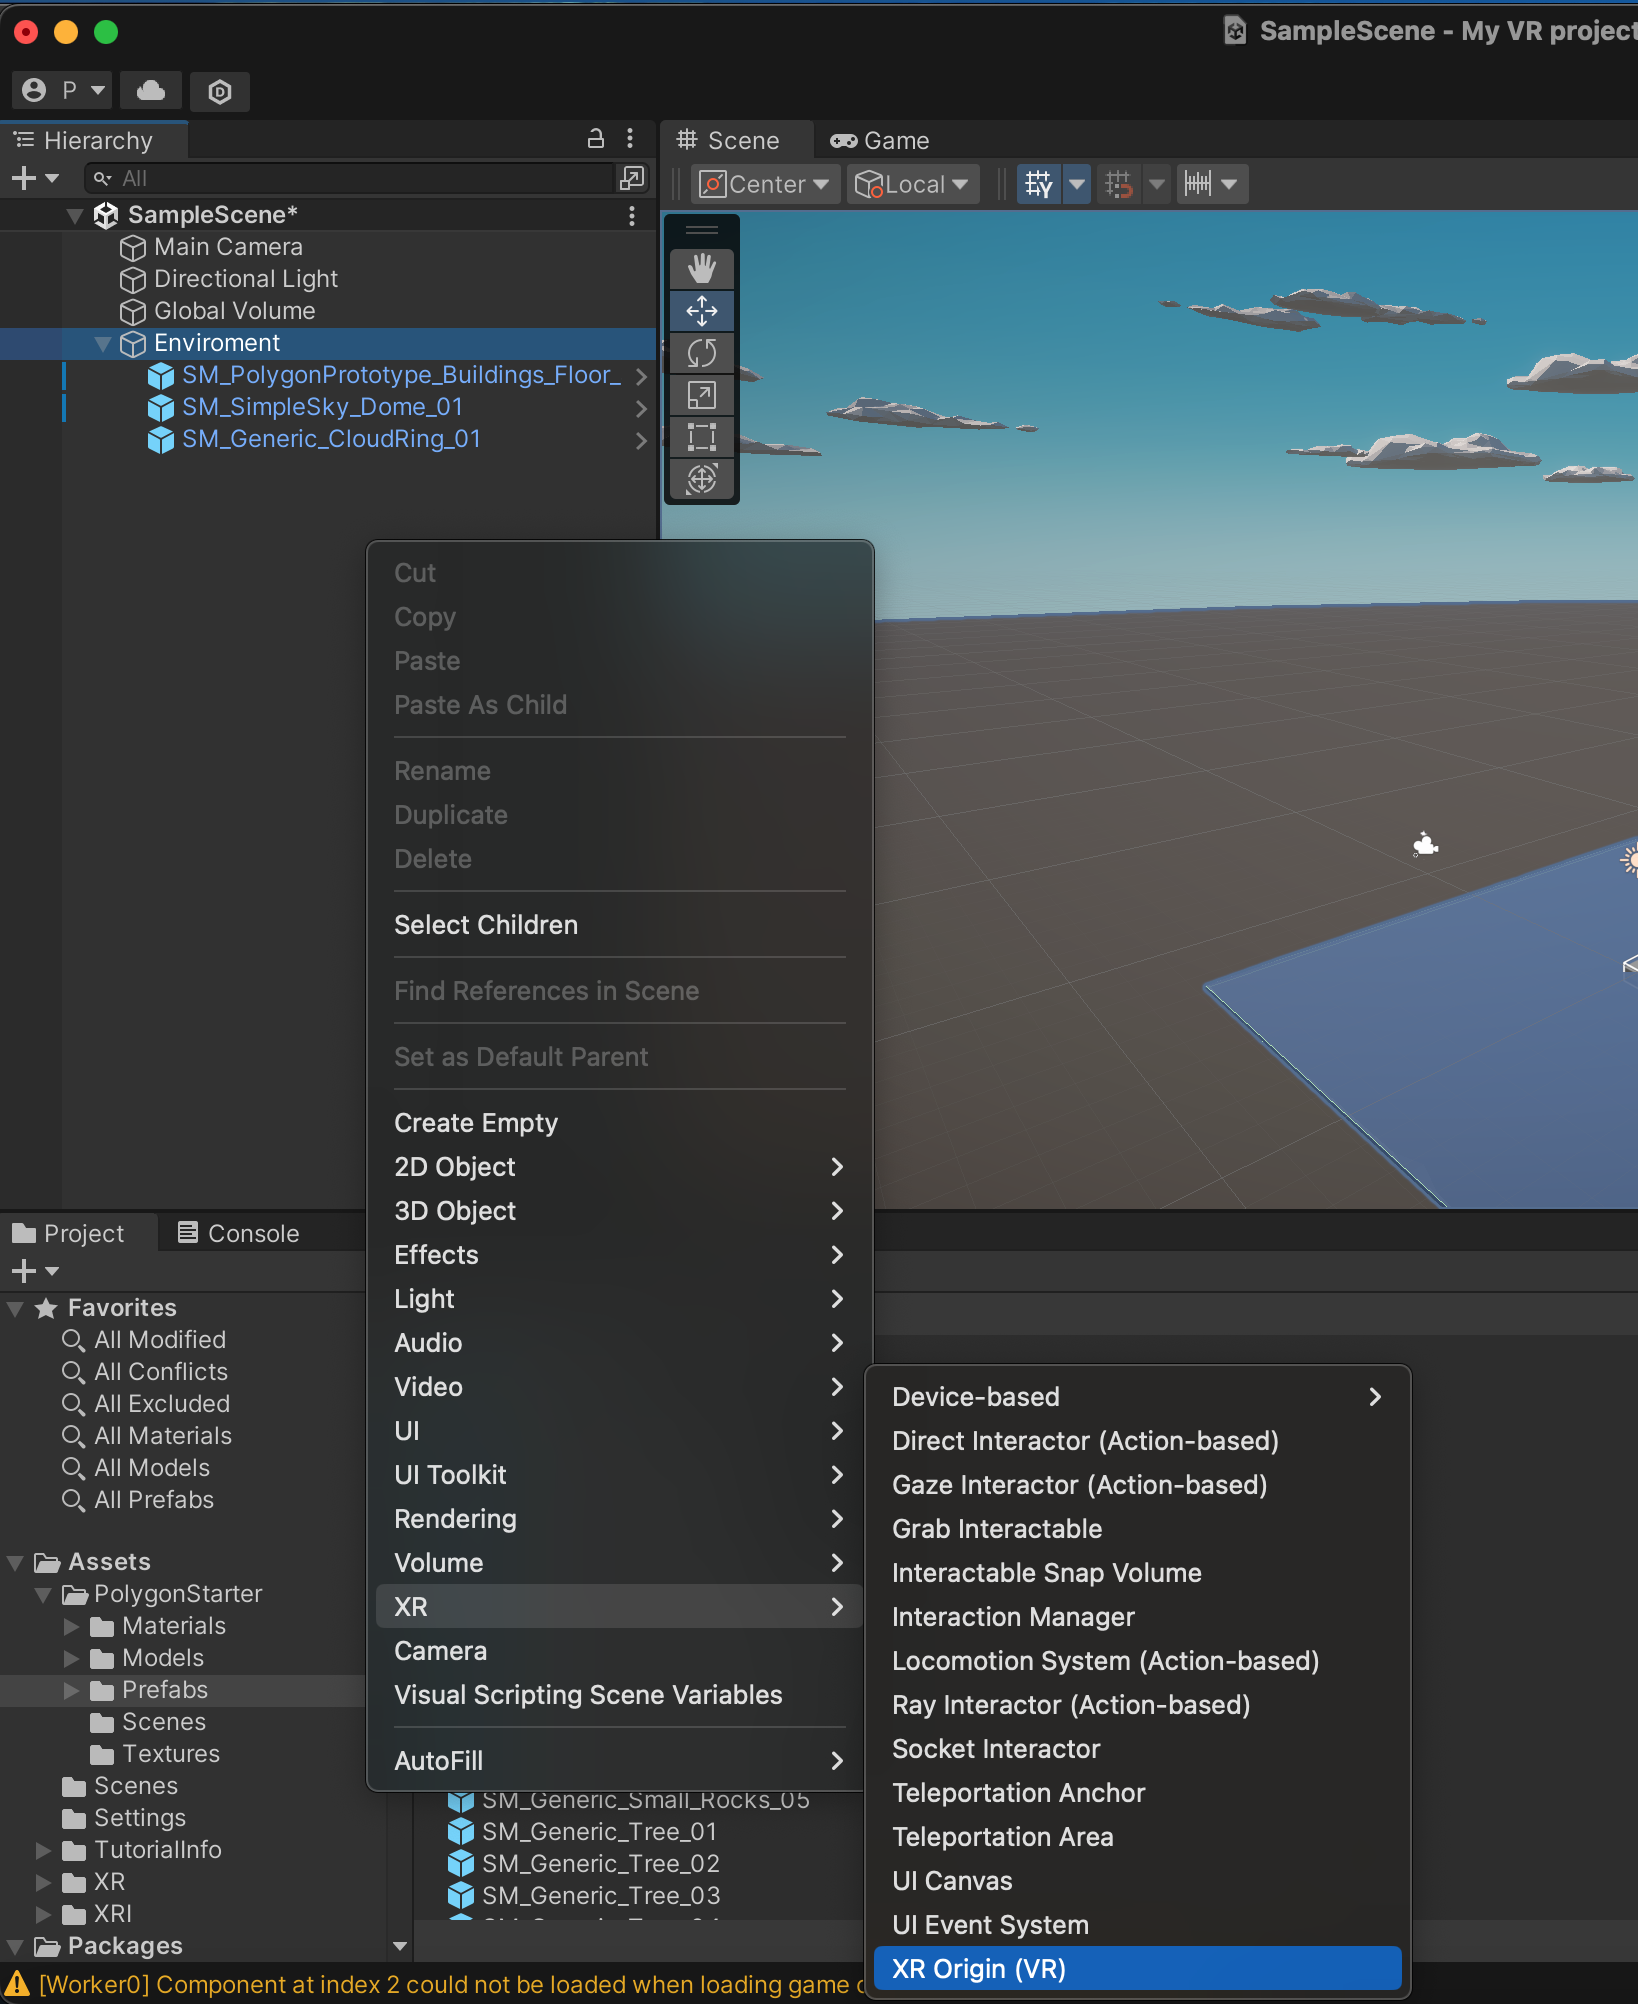Screen dimensions: 1638x2004
Task: Switch pivot mode via Center dropdown
Action: pyautogui.click(x=765, y=184)
